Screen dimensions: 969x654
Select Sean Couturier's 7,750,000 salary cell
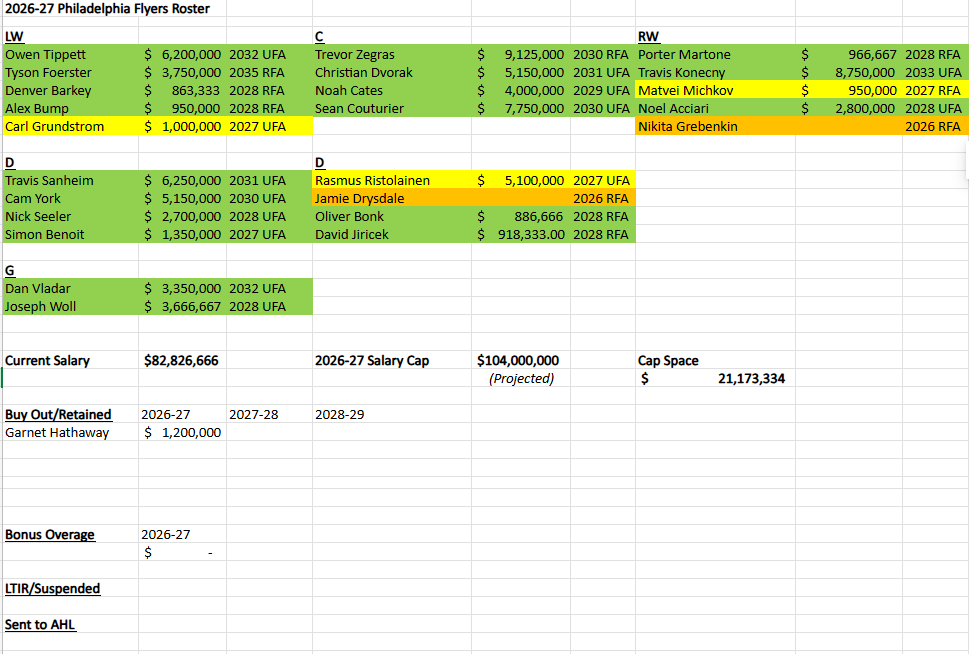tap(520, 108)
